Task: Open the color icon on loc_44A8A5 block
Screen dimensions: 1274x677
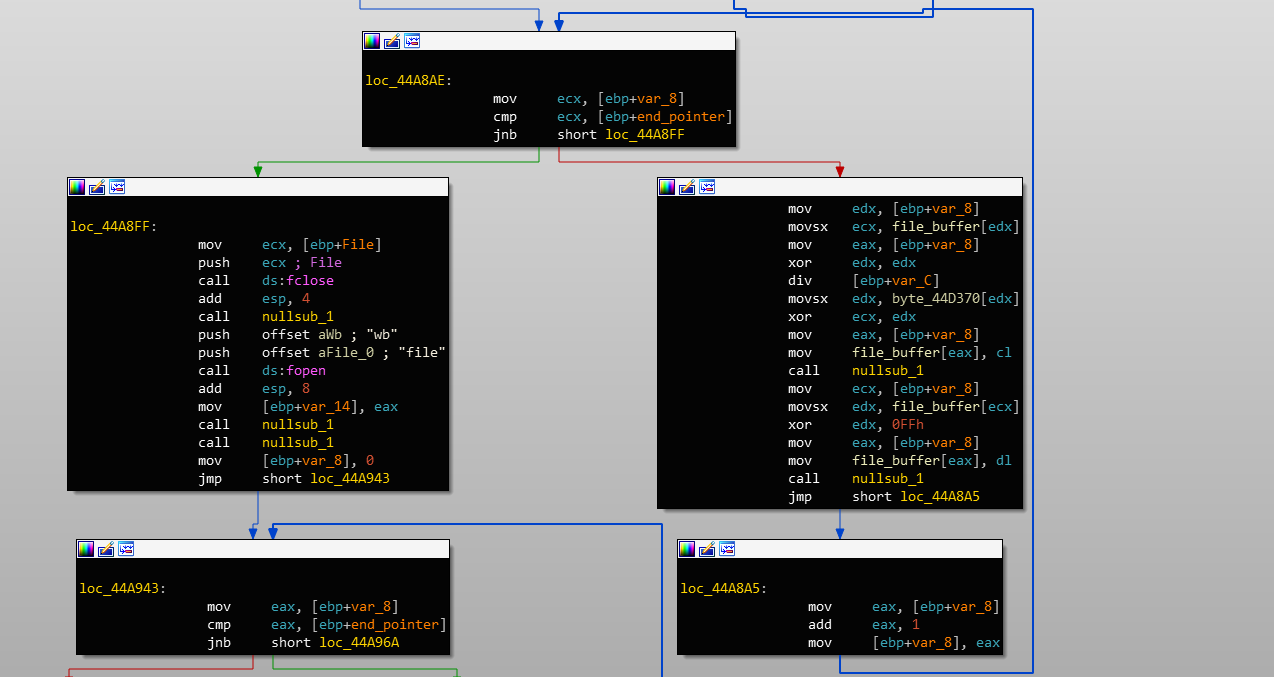Action: 687,549
